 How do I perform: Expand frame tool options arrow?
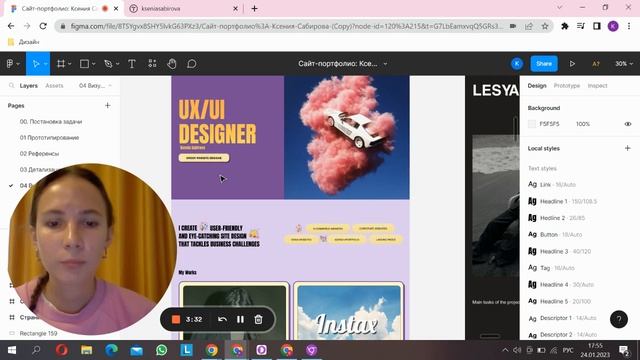(70, 64)
